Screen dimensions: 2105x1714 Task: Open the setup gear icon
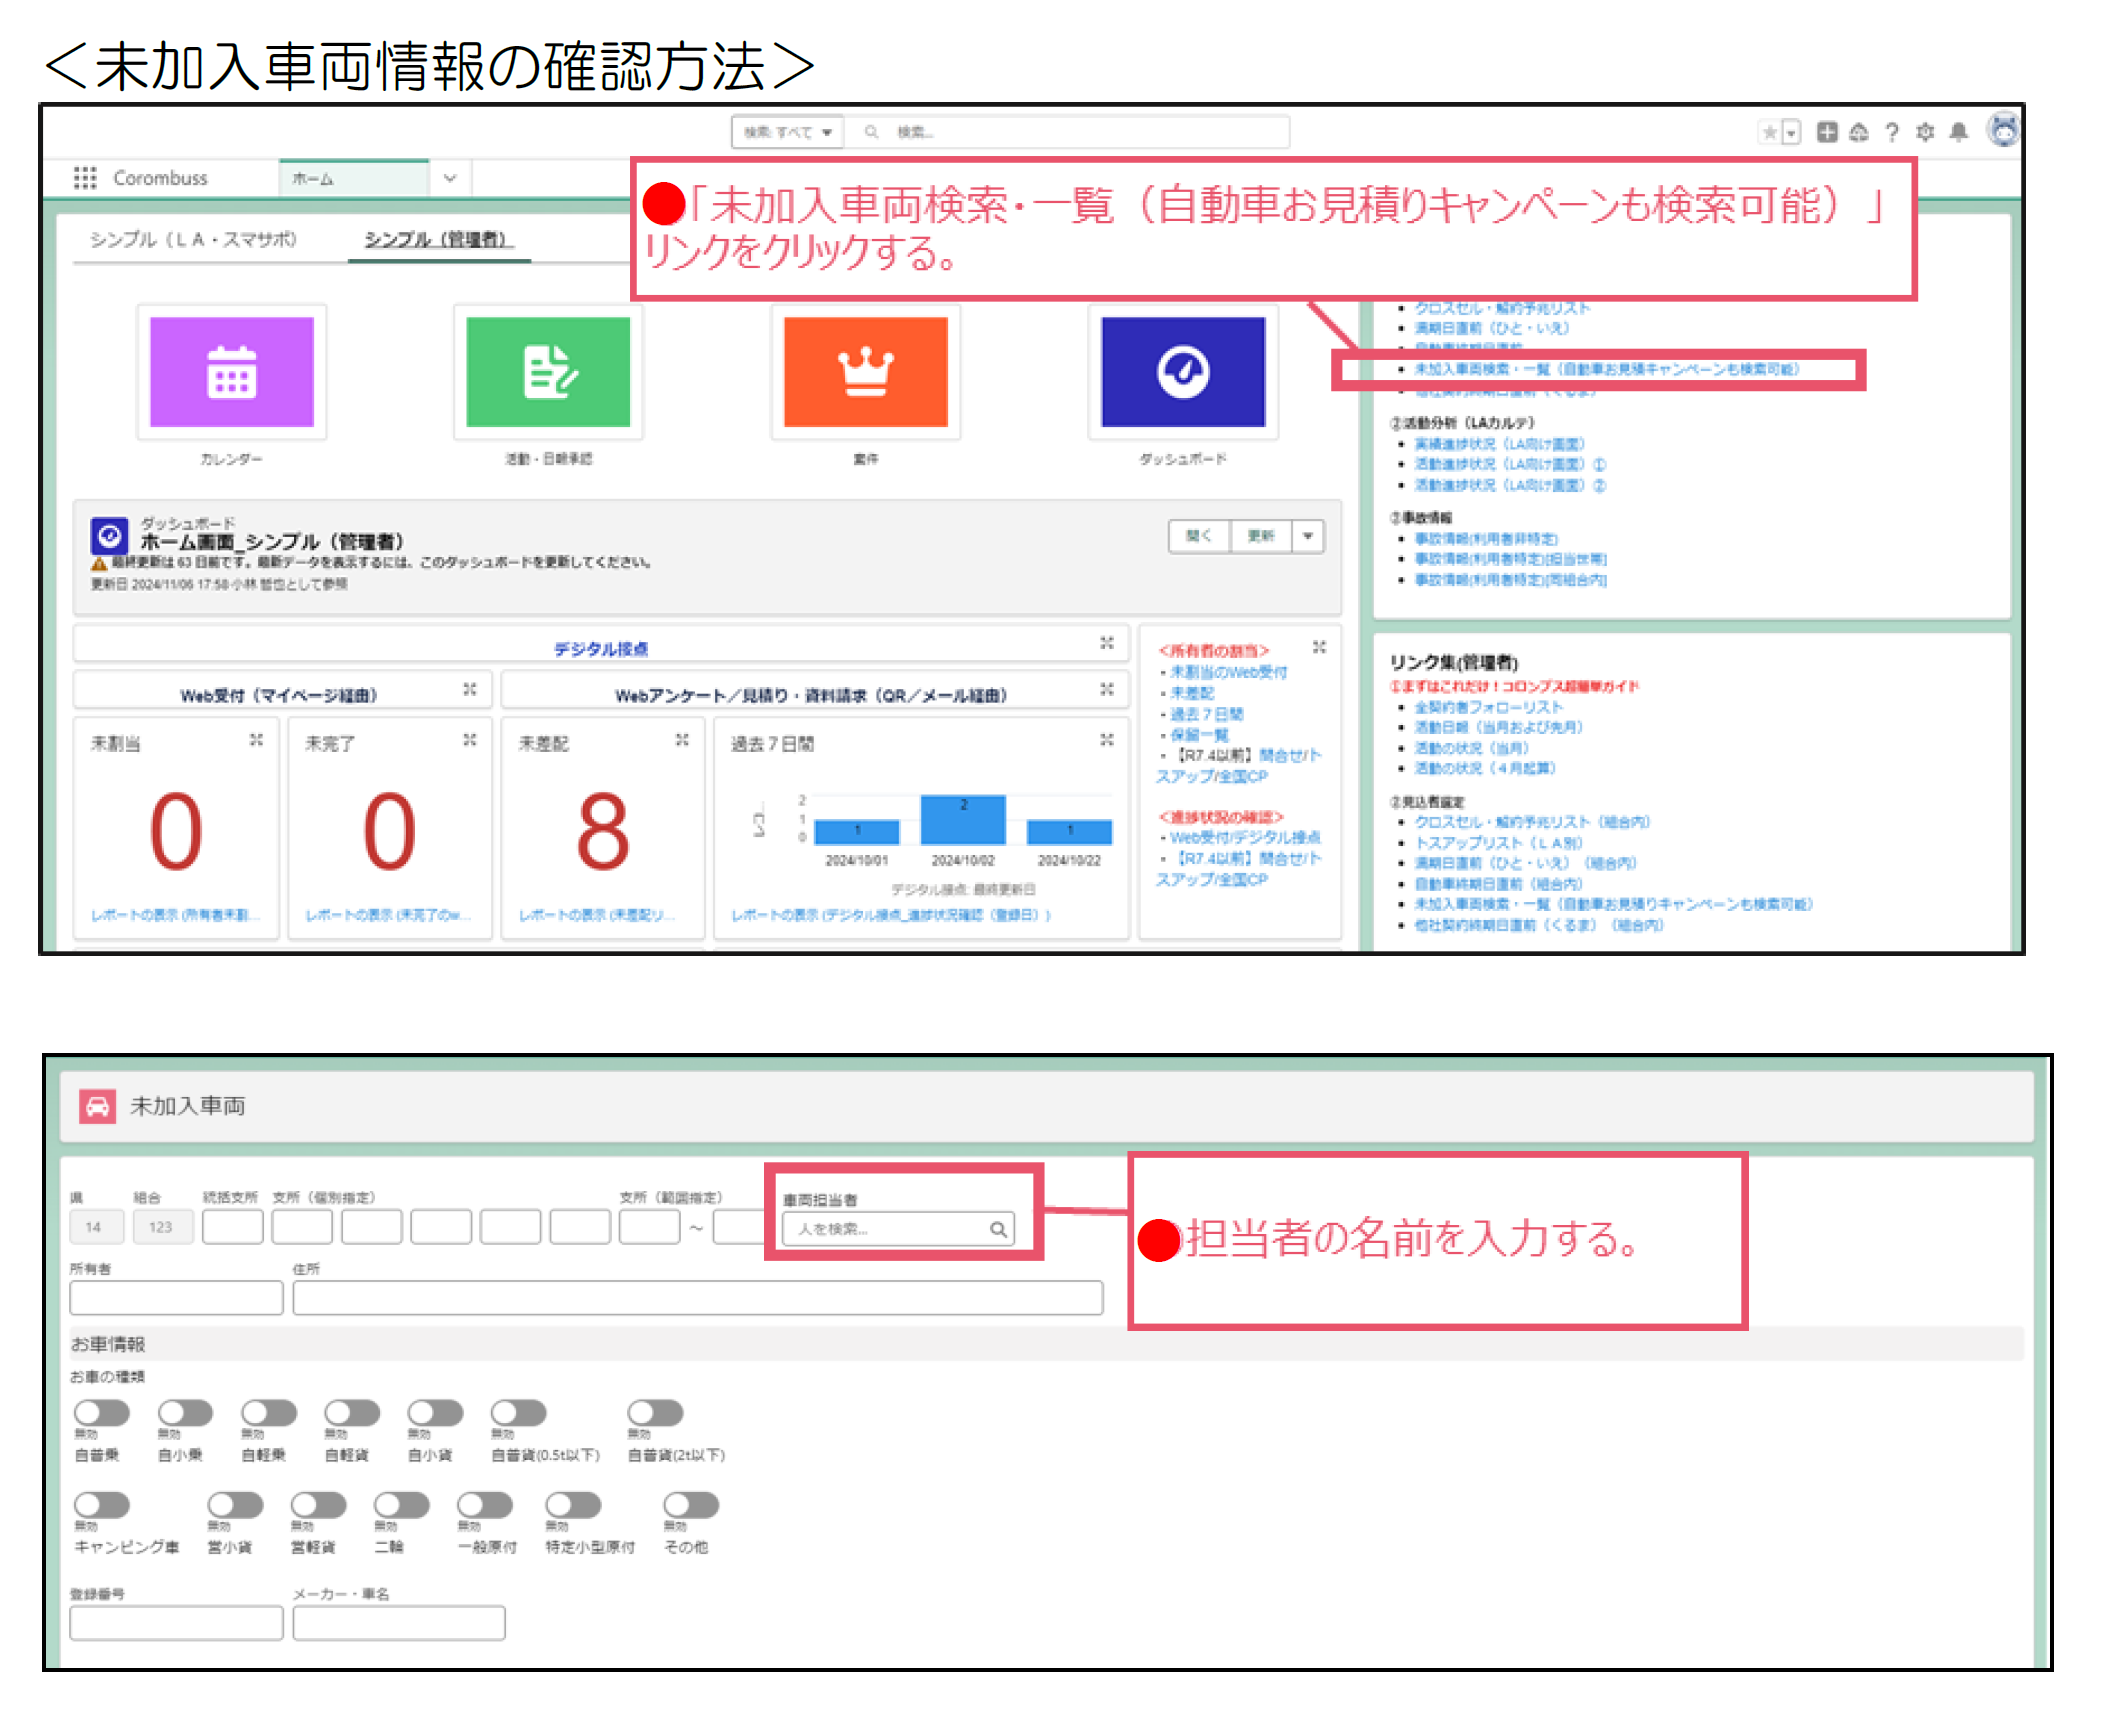pyautogui.click(x=1925, y=132)
